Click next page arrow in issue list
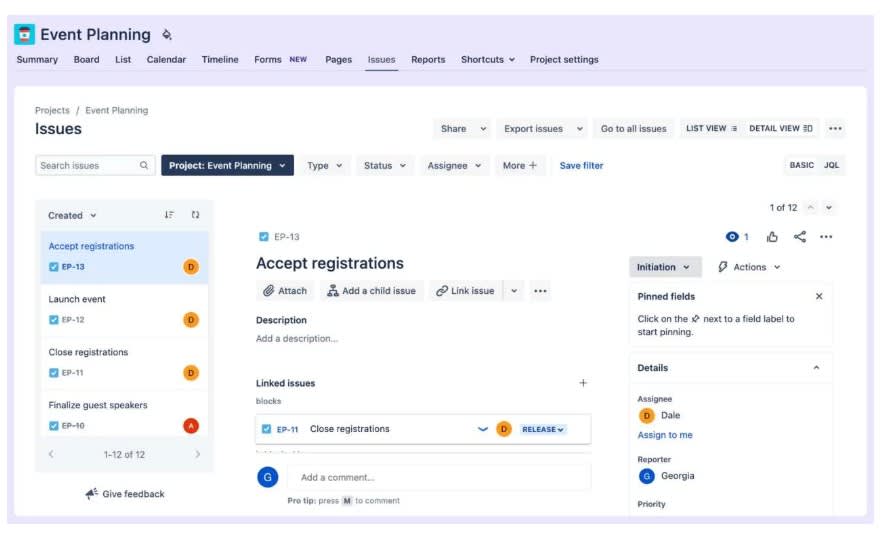 point(197,454)
